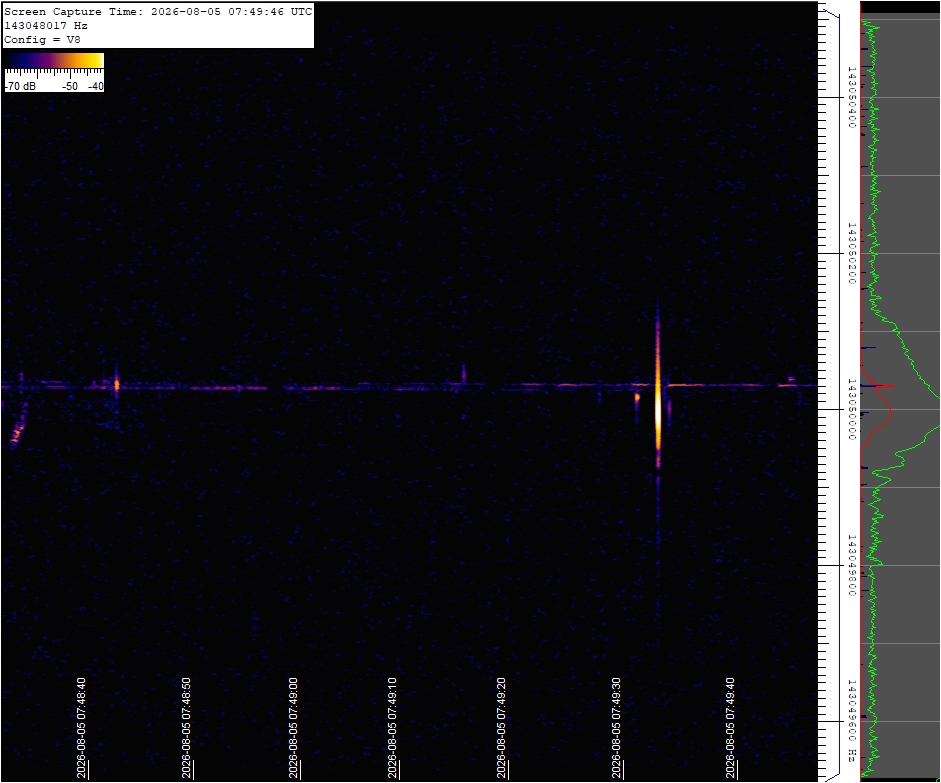Click the '-70 dB' scale label

tap(20, 86)
